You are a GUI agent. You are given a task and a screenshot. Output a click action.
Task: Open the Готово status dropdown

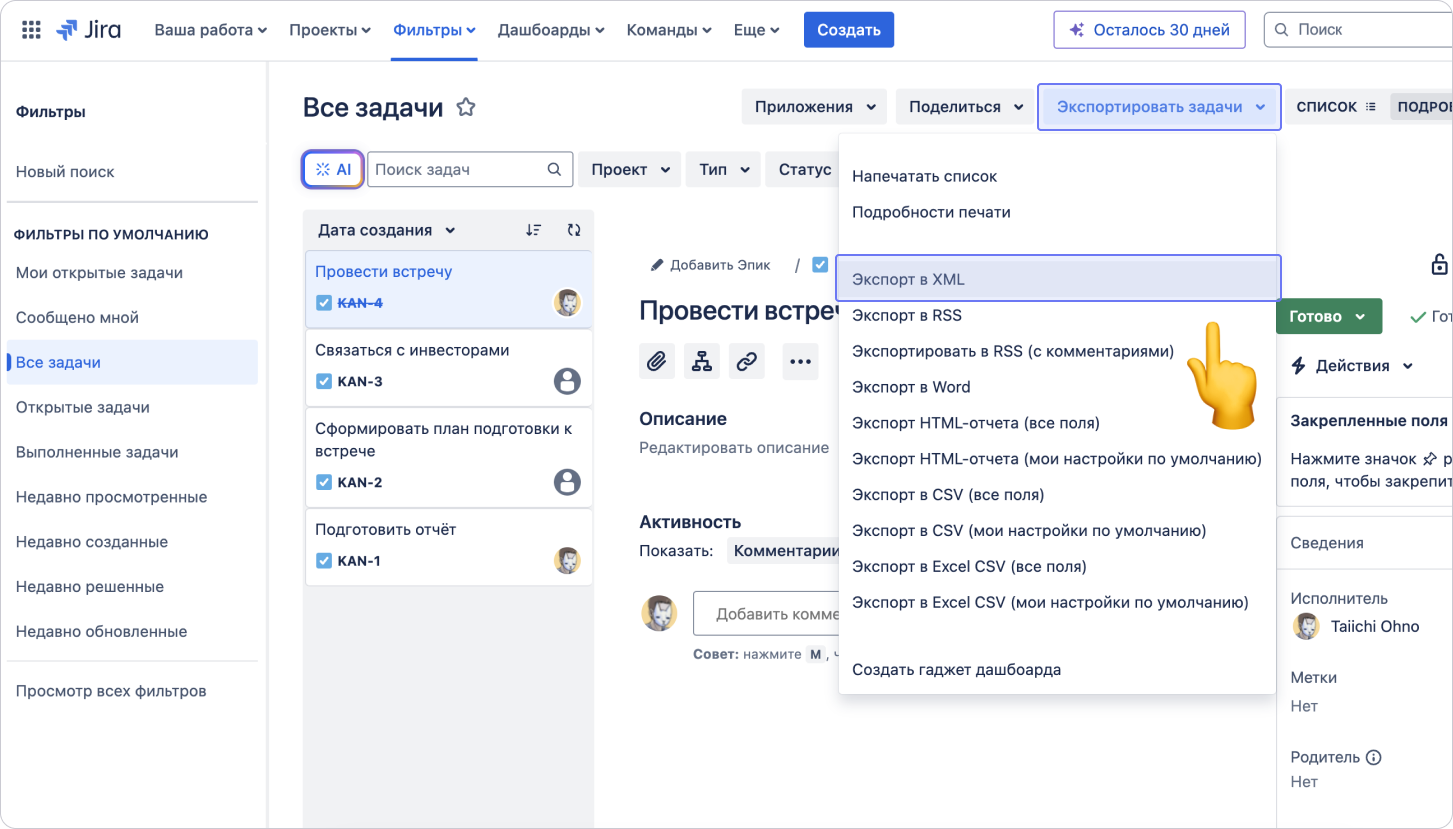(1328, 316)
